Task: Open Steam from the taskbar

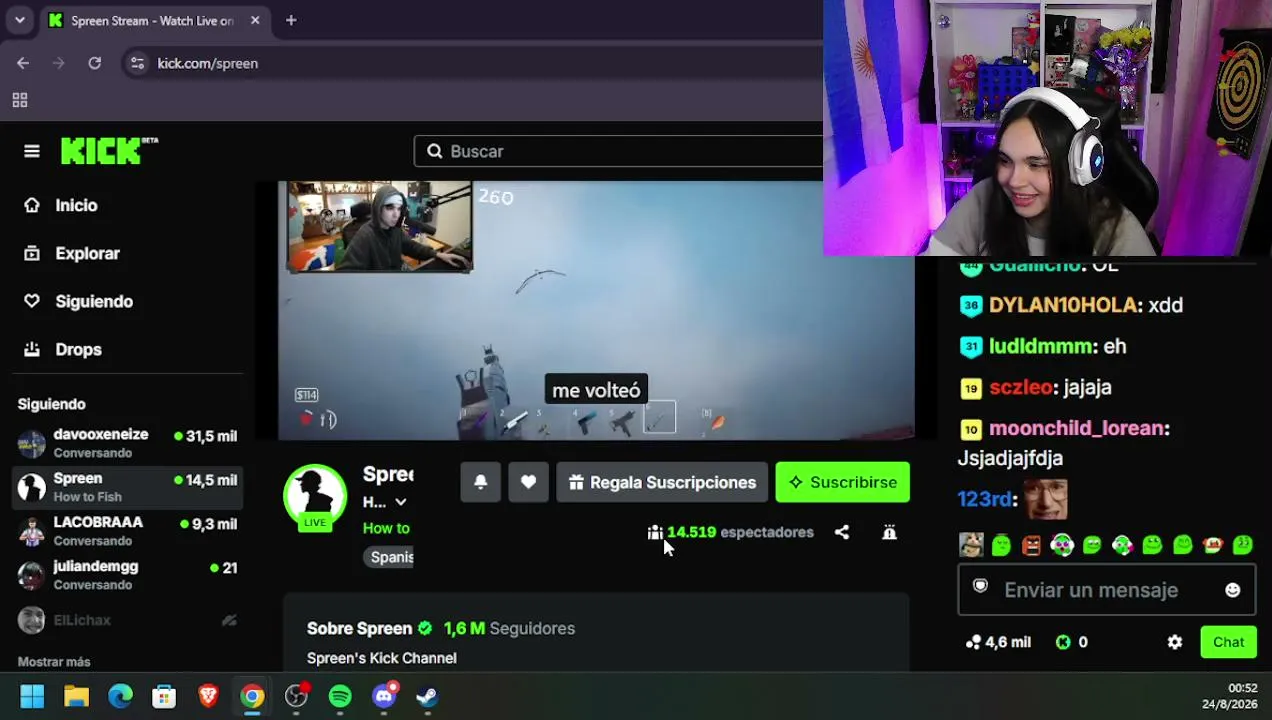Action: (x=428, y=696)
